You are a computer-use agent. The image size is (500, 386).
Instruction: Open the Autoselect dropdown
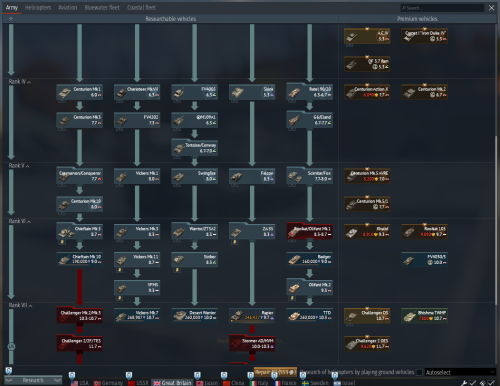pos(460,372)
